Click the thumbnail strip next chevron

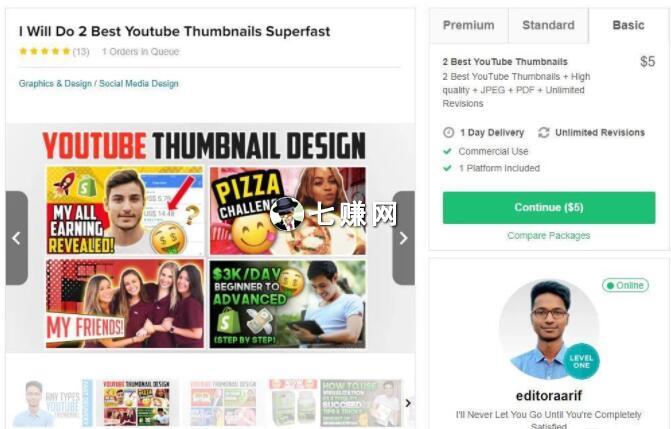click(408, 403)
